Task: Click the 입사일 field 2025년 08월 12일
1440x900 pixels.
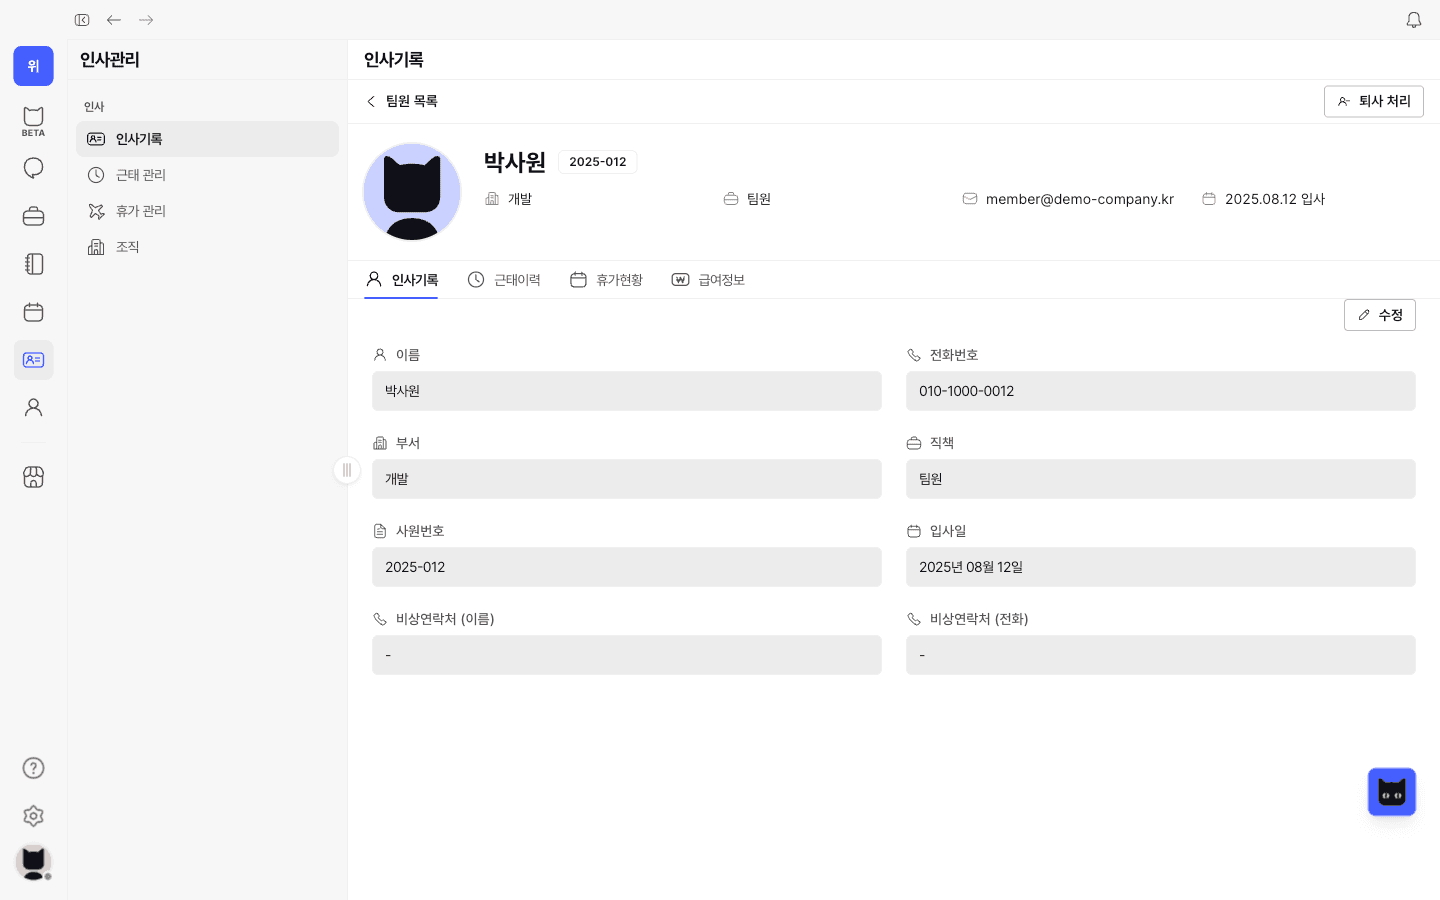Action: coord(1161,567)
